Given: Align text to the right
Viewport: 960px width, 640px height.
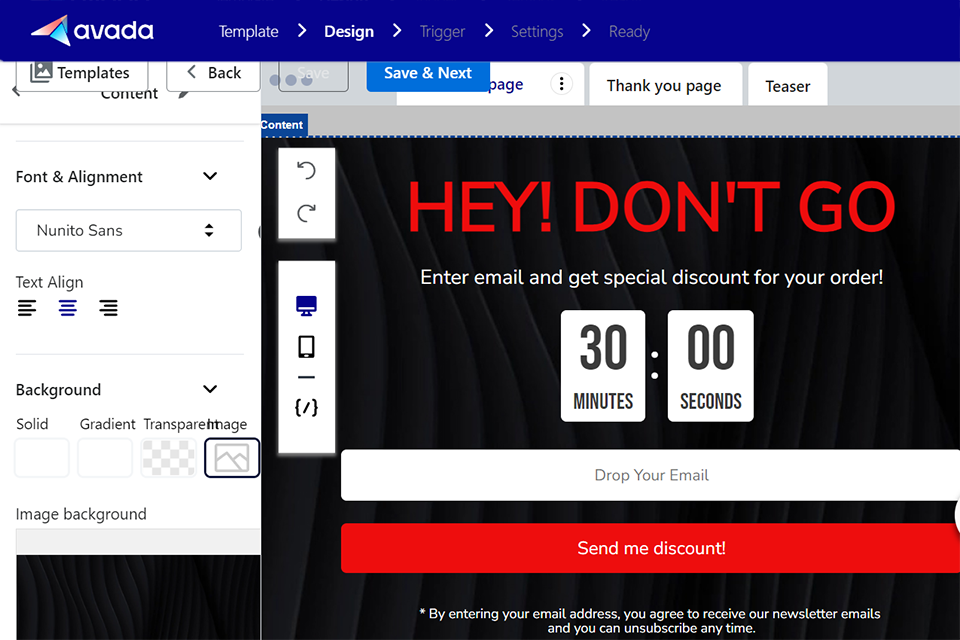Looking at the screenshot, I should 108,308.
